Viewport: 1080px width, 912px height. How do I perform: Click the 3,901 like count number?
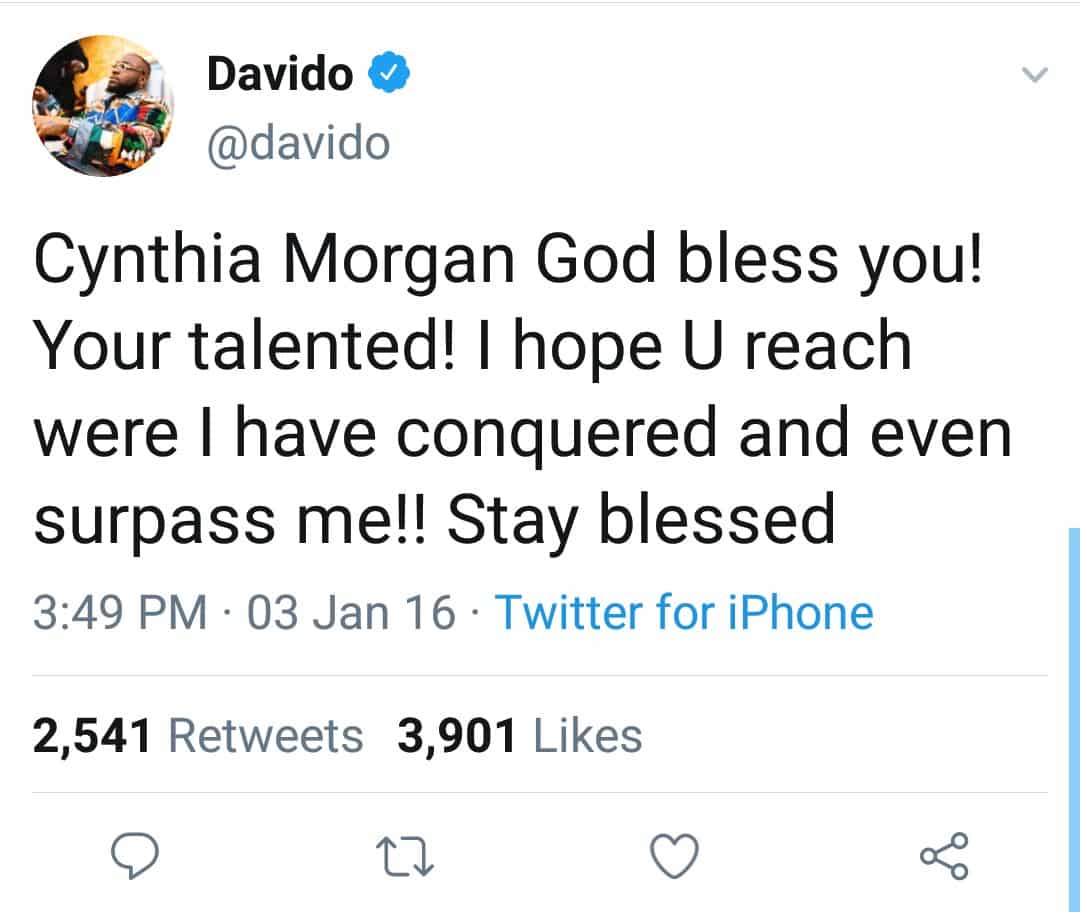point(457,736)
